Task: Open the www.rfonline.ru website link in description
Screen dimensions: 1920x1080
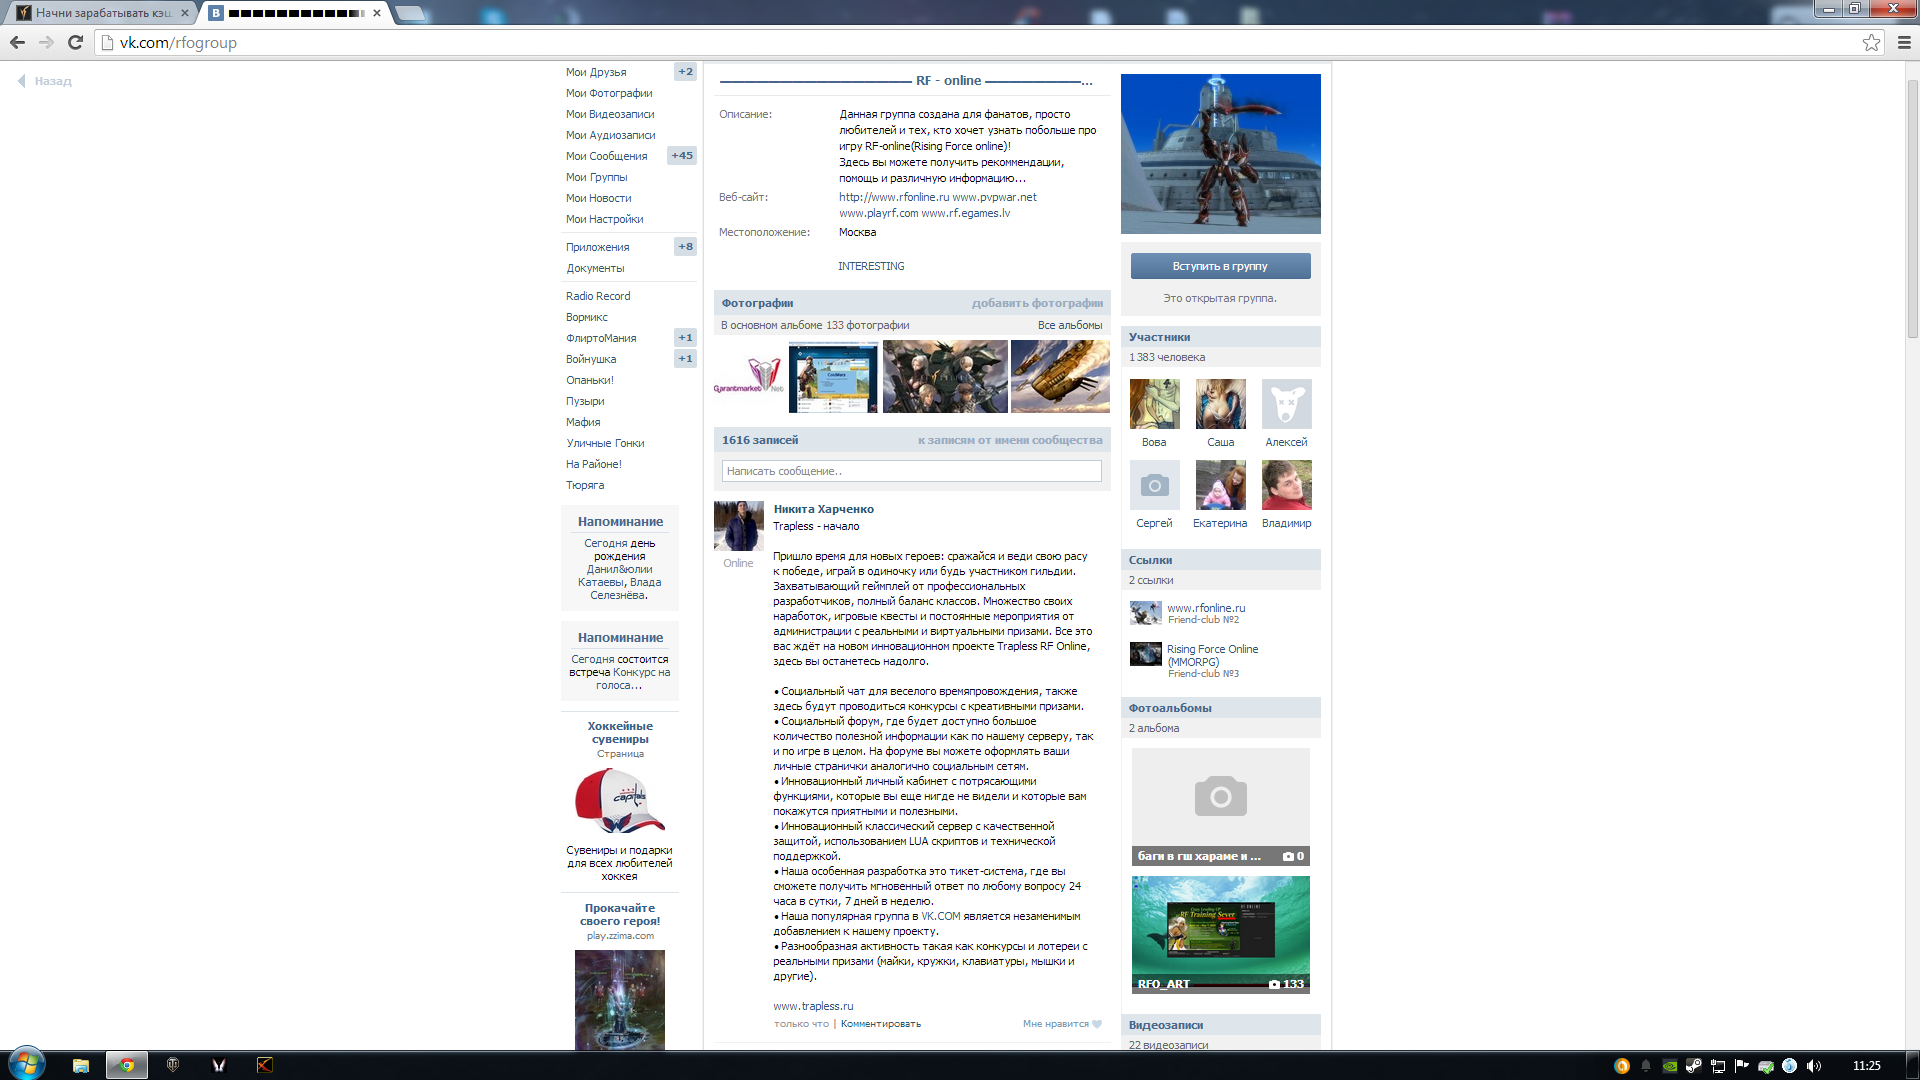Action: point(894,197)
